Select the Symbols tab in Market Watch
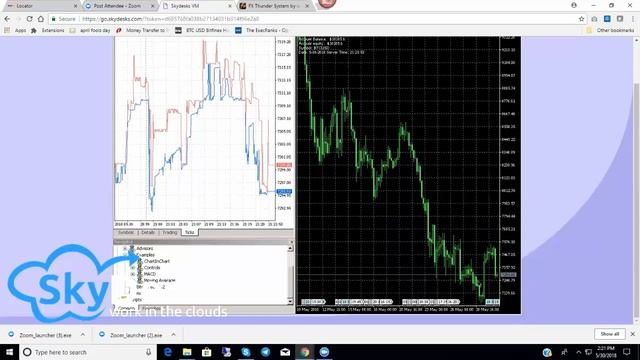Image resolution: width=640 pixels, height=360 pixels. tap(126, 232)
